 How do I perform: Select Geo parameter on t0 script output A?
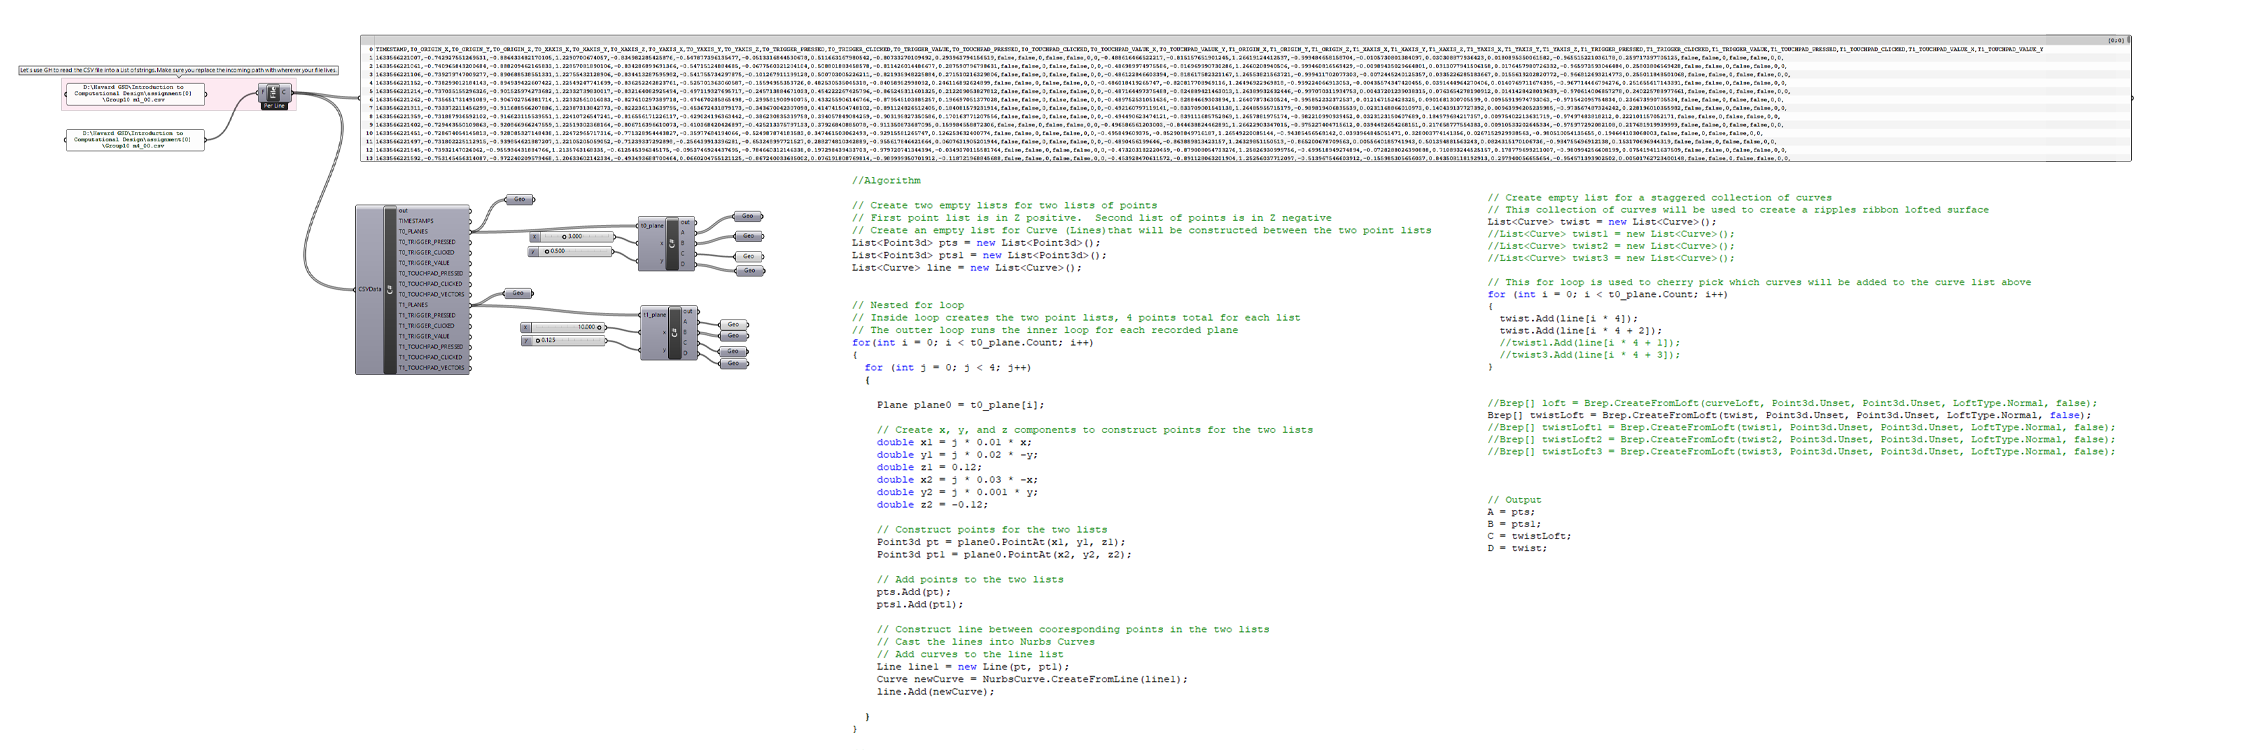pyautogui.click(x=748, y=216)
